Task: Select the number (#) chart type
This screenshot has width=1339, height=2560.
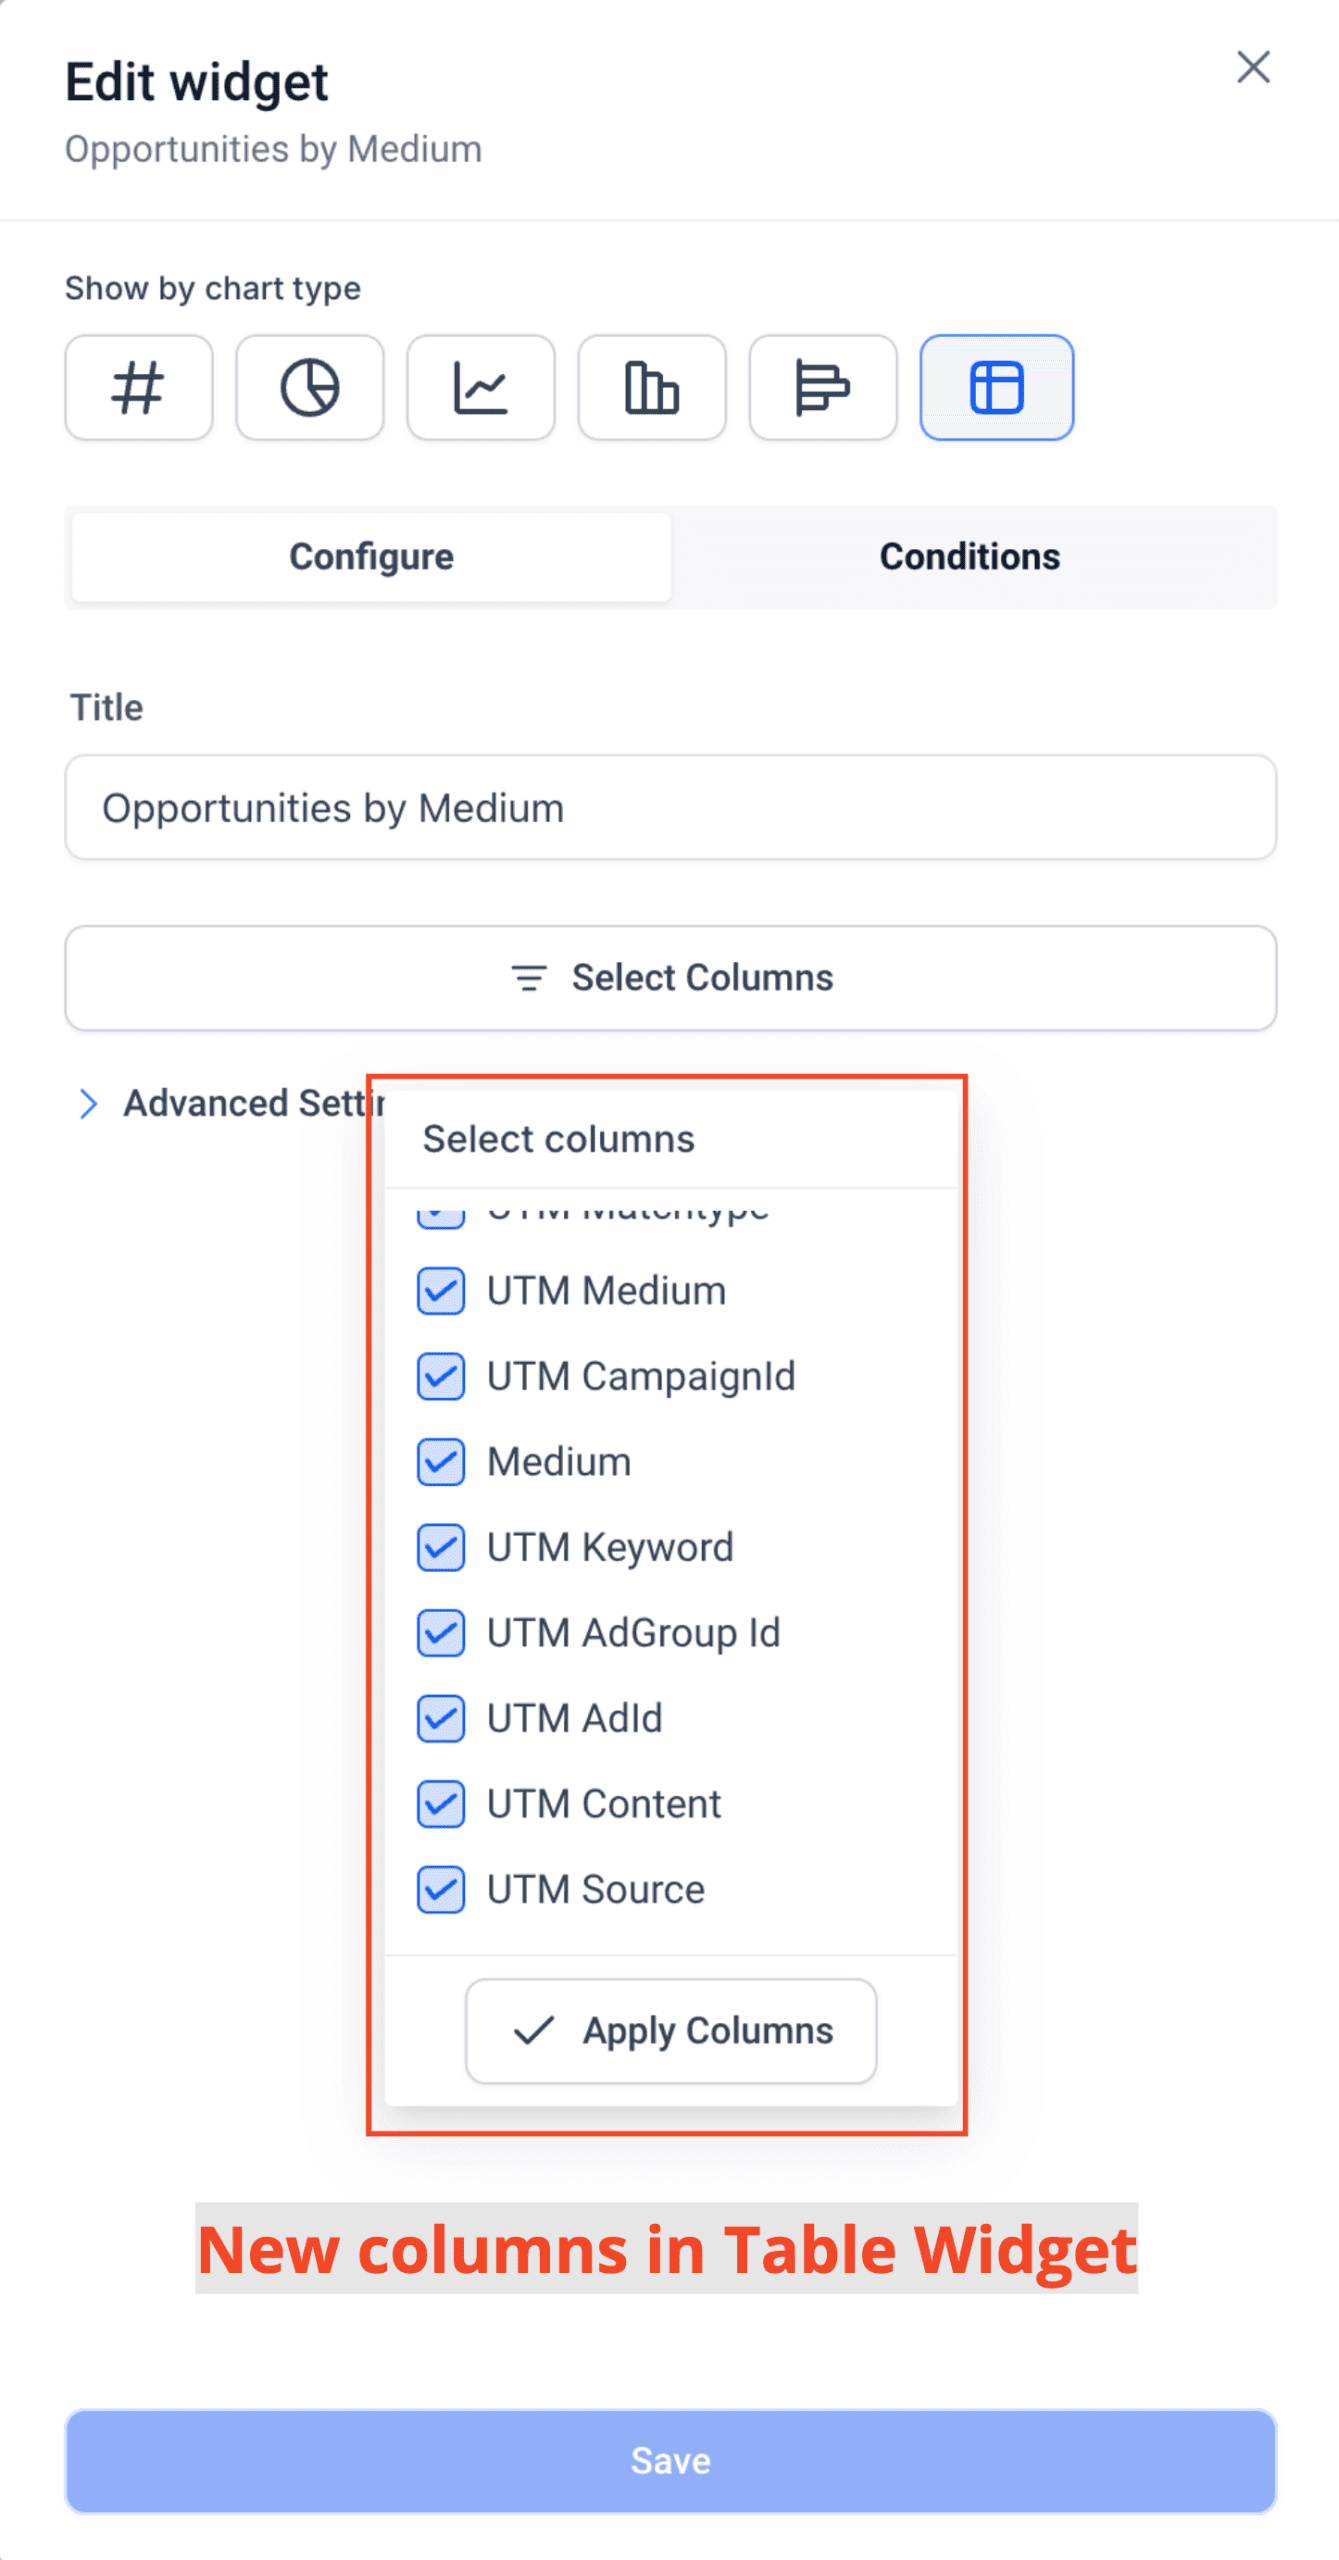Action: click(139, 388)
